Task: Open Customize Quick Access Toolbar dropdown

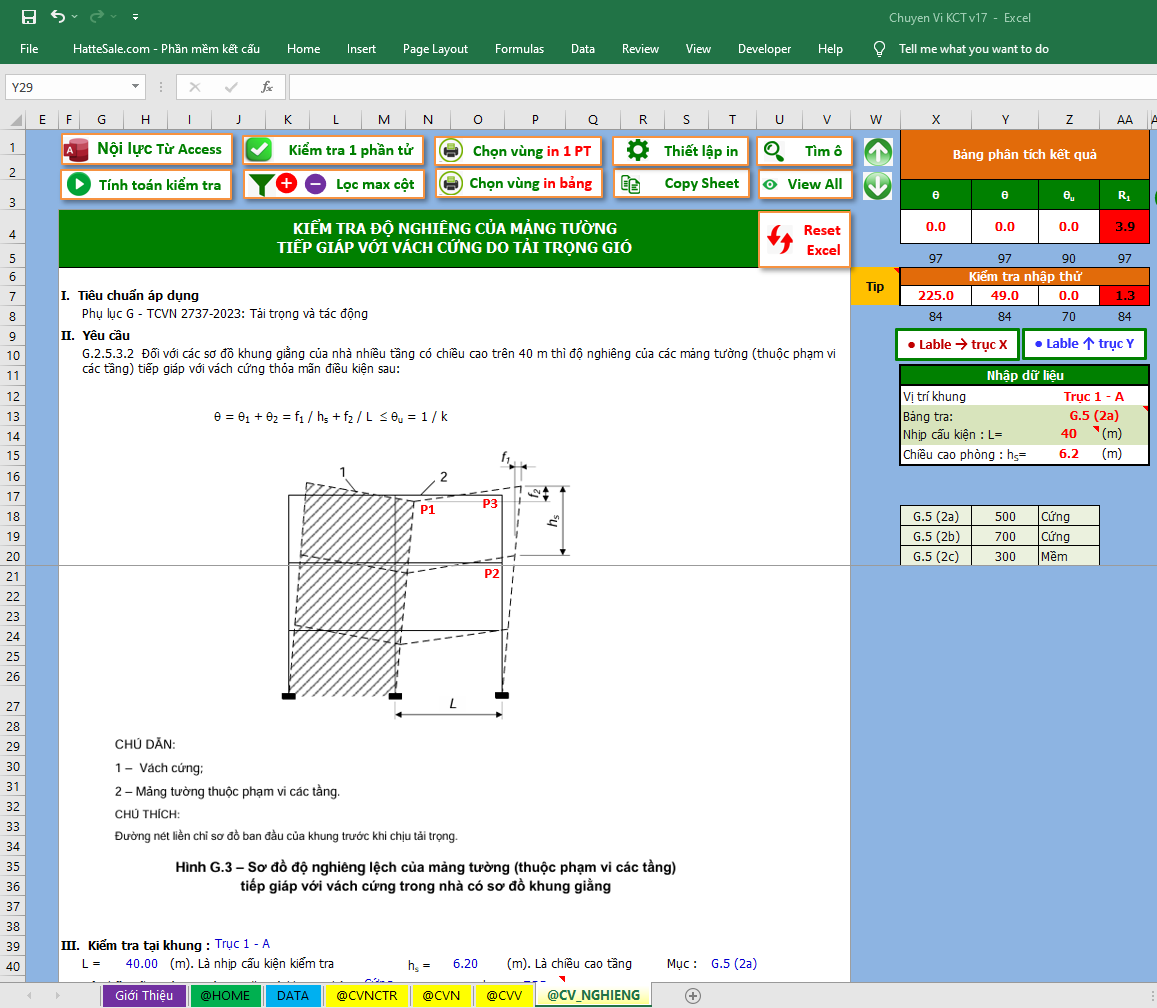Action: point(135,17)
